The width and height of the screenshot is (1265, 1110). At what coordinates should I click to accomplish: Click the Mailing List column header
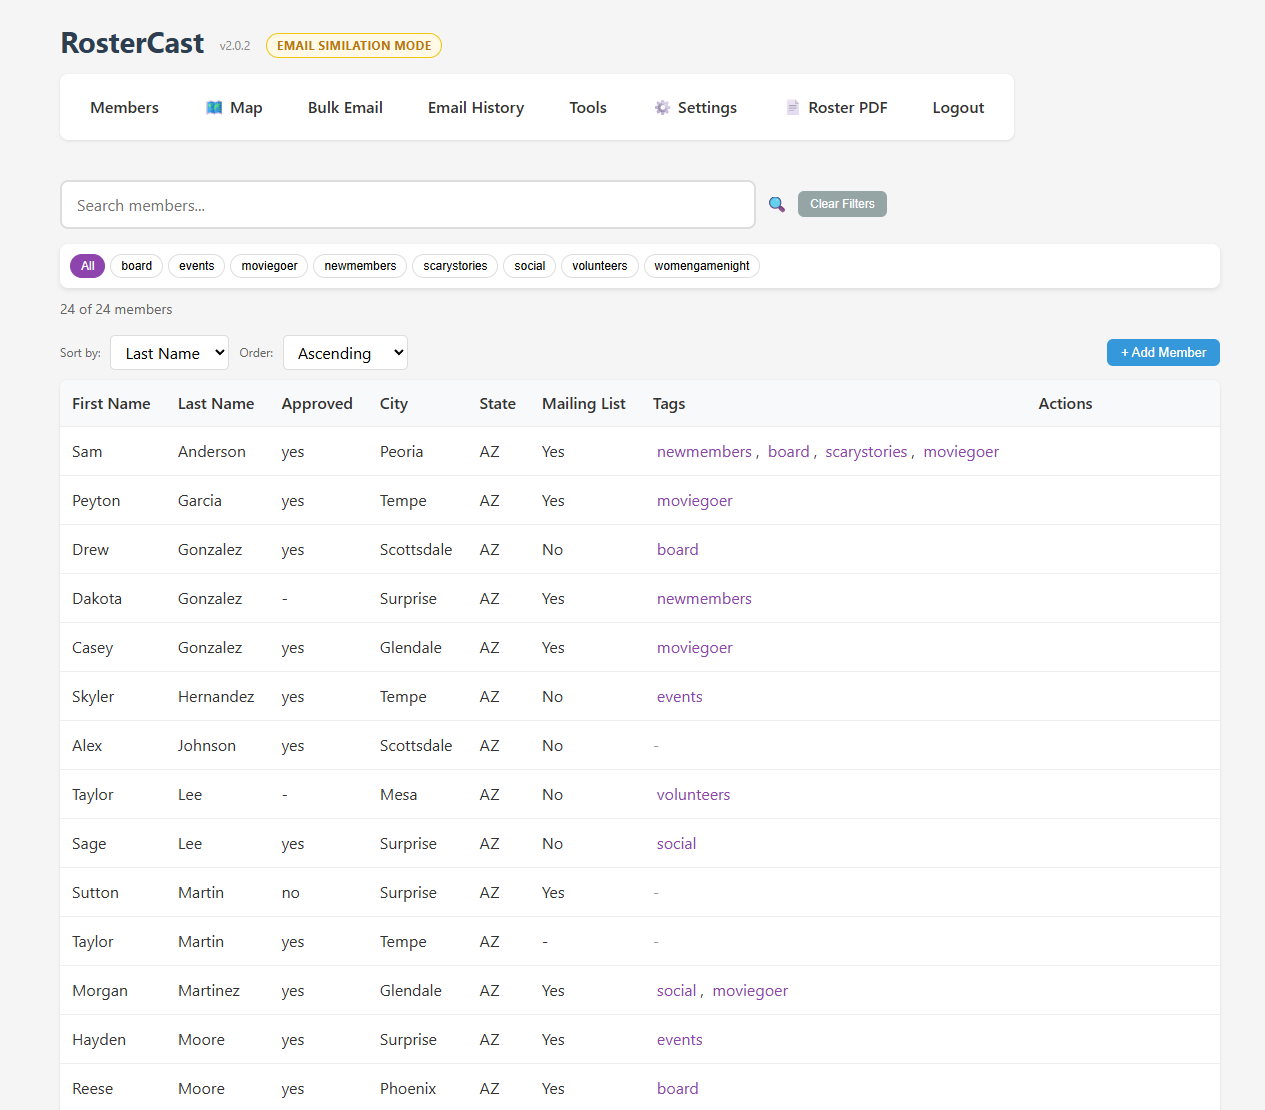[x=584, y=404]
